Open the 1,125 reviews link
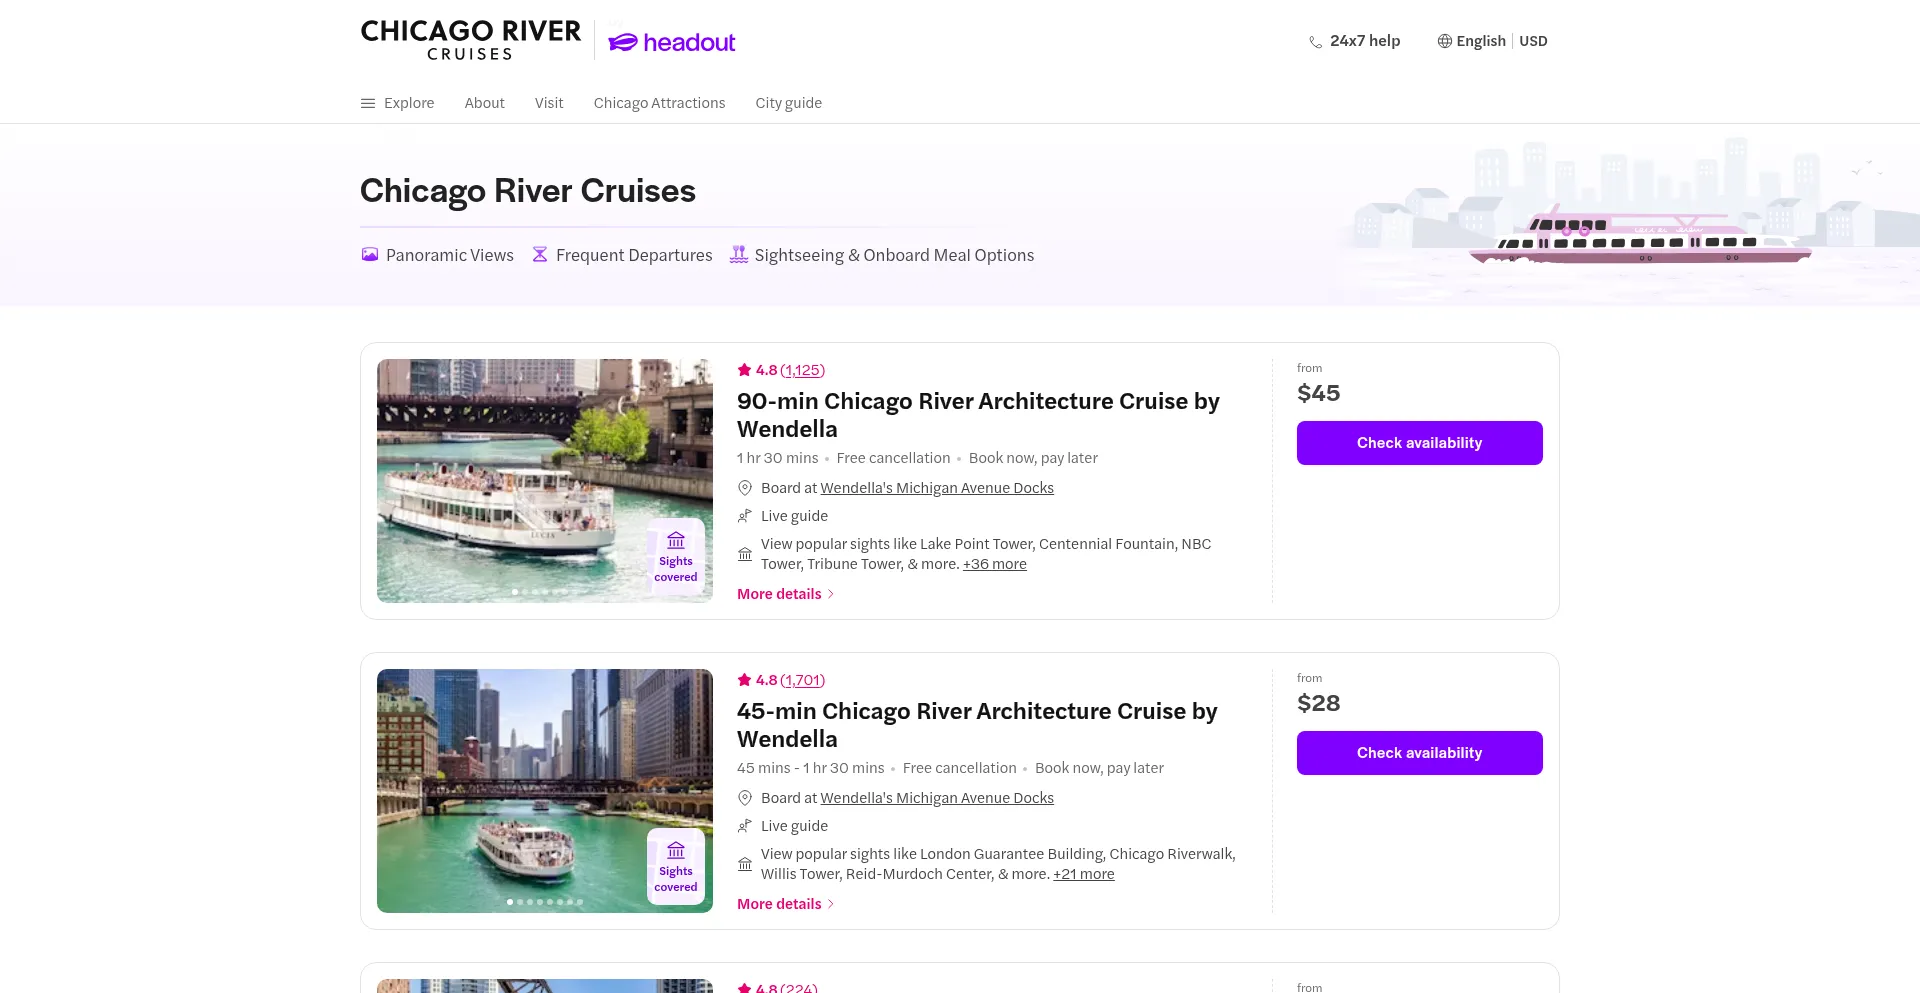The width and height of the screenshot is (1920, 993). (x=802, y=370)
